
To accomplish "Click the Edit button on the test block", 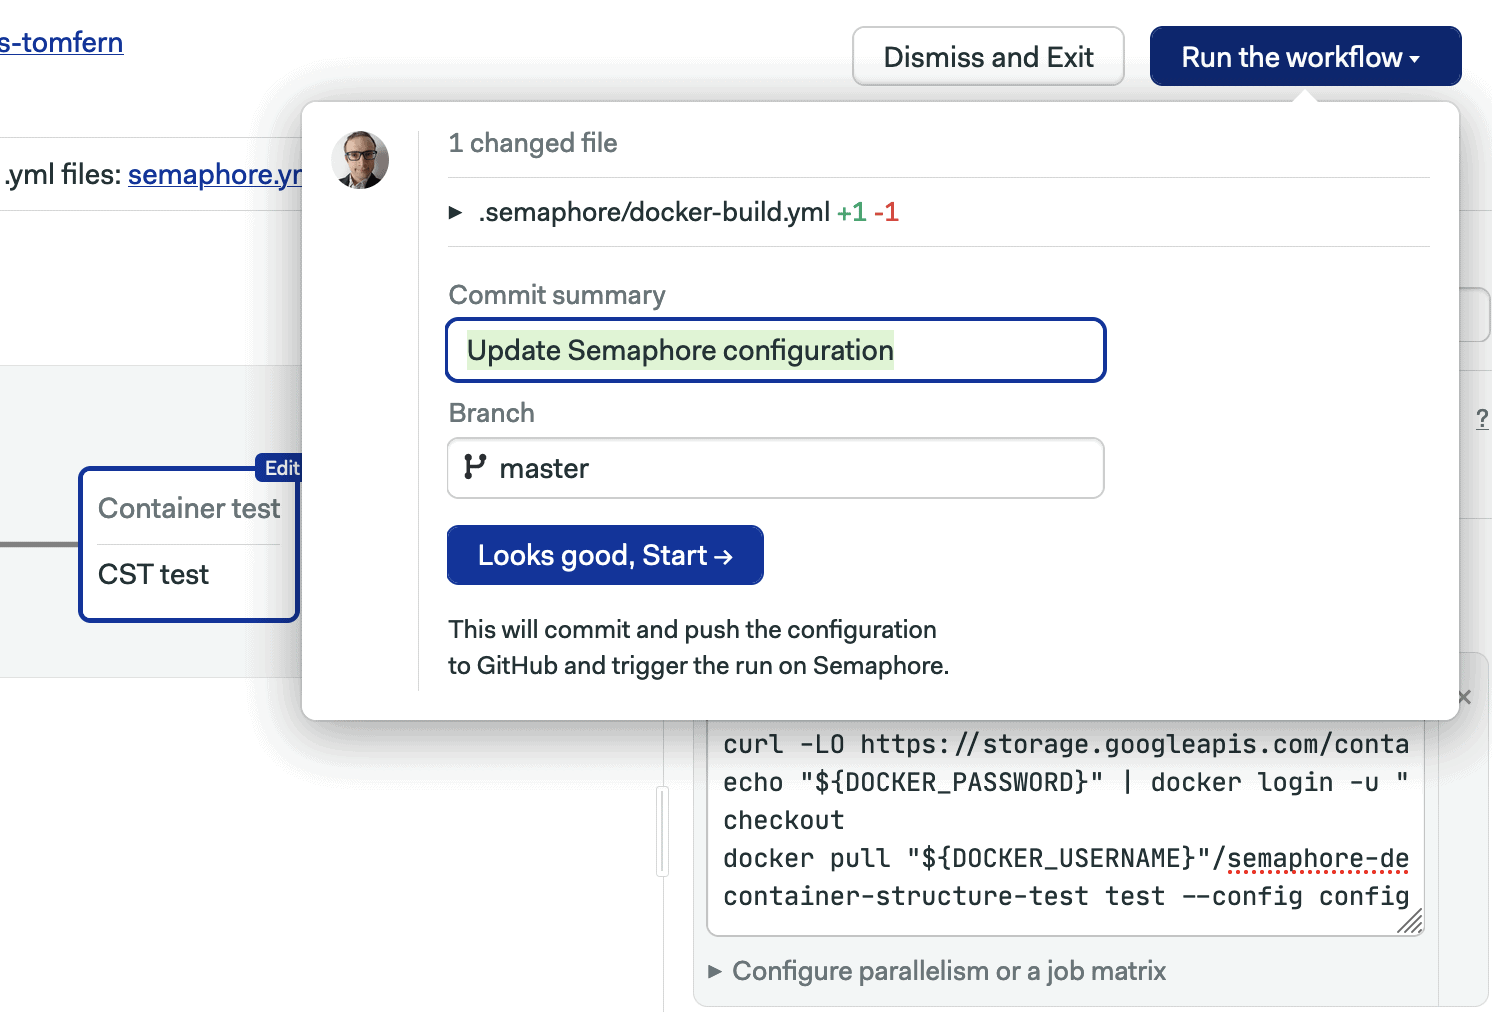I will [282, 468].
